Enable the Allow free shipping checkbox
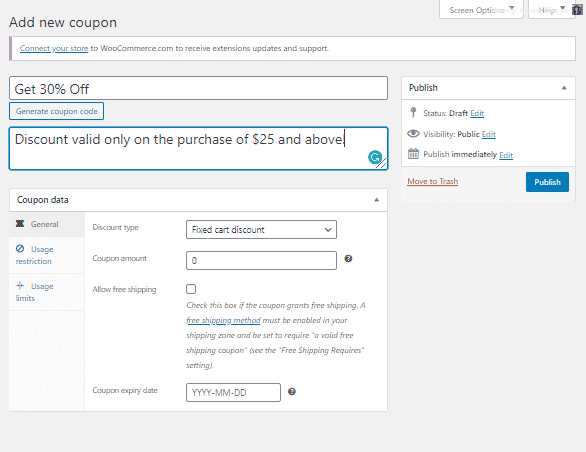Image resolution: width=586 pixels, height=452 pixels. click(191, 289)
